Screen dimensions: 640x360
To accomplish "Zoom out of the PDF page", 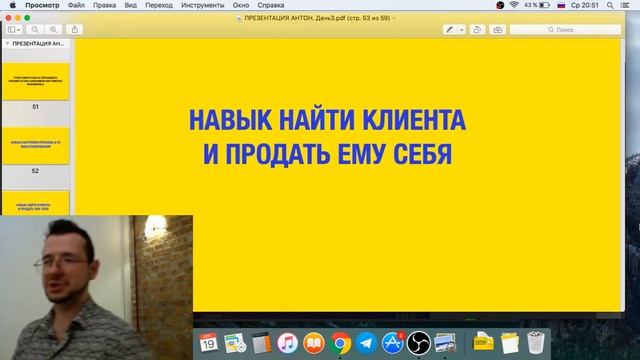I will coord(35,29).
